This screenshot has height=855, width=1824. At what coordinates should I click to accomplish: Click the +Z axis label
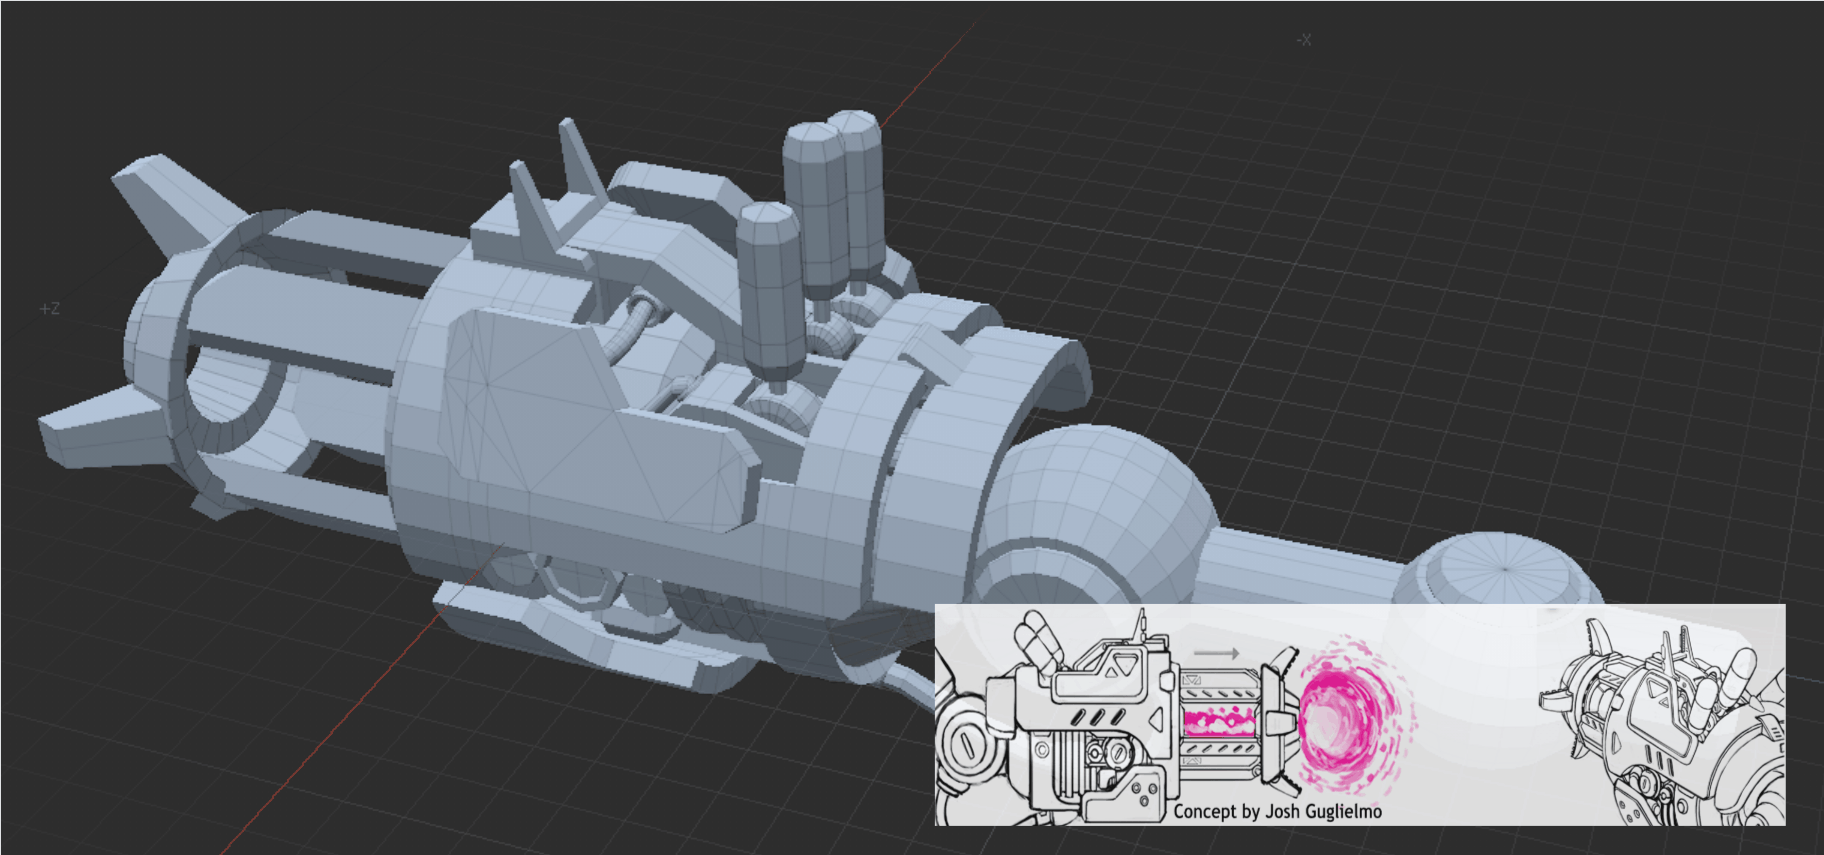click(x=49, y=309)
